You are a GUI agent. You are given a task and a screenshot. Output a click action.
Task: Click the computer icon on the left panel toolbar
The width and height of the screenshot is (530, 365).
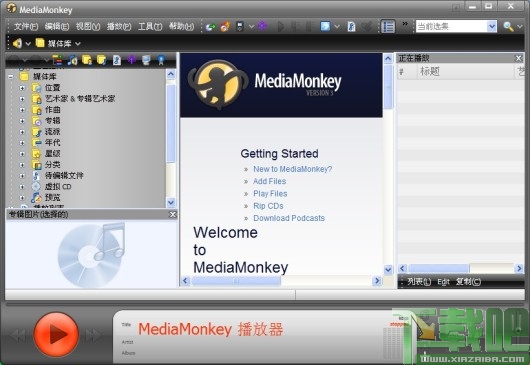pyautogui.click(x=146, y=60)
